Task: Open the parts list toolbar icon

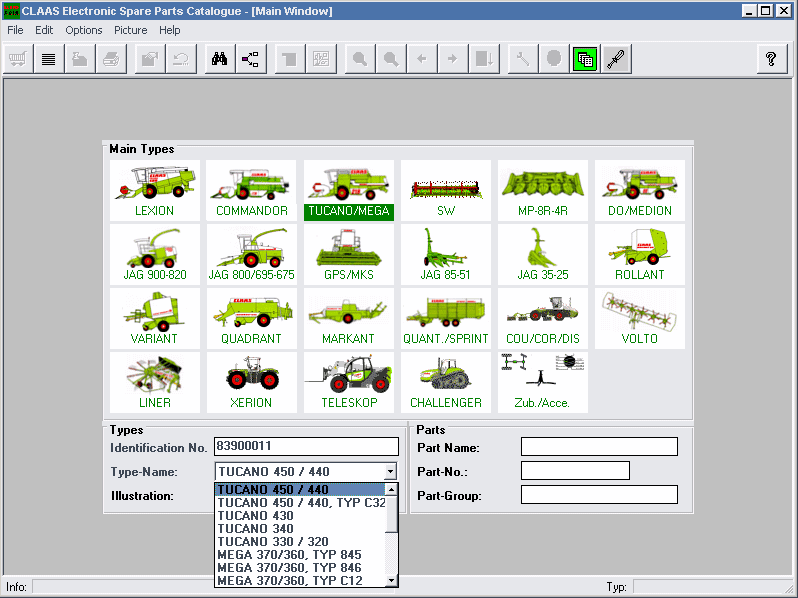Action: (x=49, y=59)
